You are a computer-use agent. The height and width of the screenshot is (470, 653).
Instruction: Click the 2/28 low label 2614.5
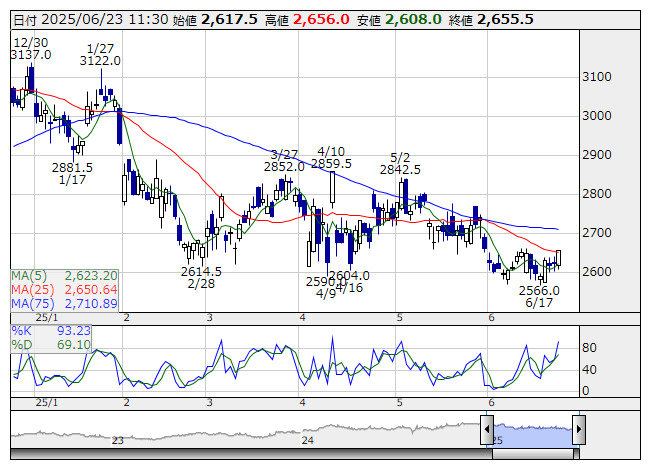201,271
